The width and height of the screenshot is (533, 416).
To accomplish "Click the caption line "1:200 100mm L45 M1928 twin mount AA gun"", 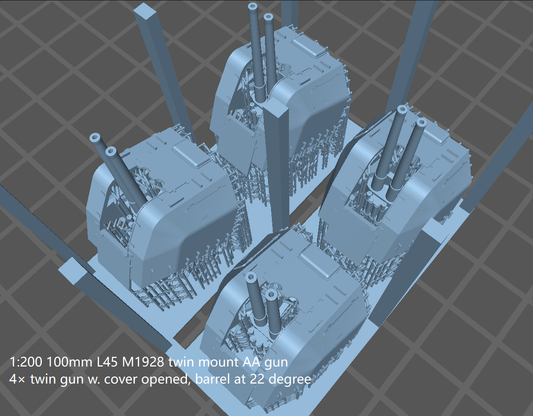I will pyautogui.click(x=149, y=362).
